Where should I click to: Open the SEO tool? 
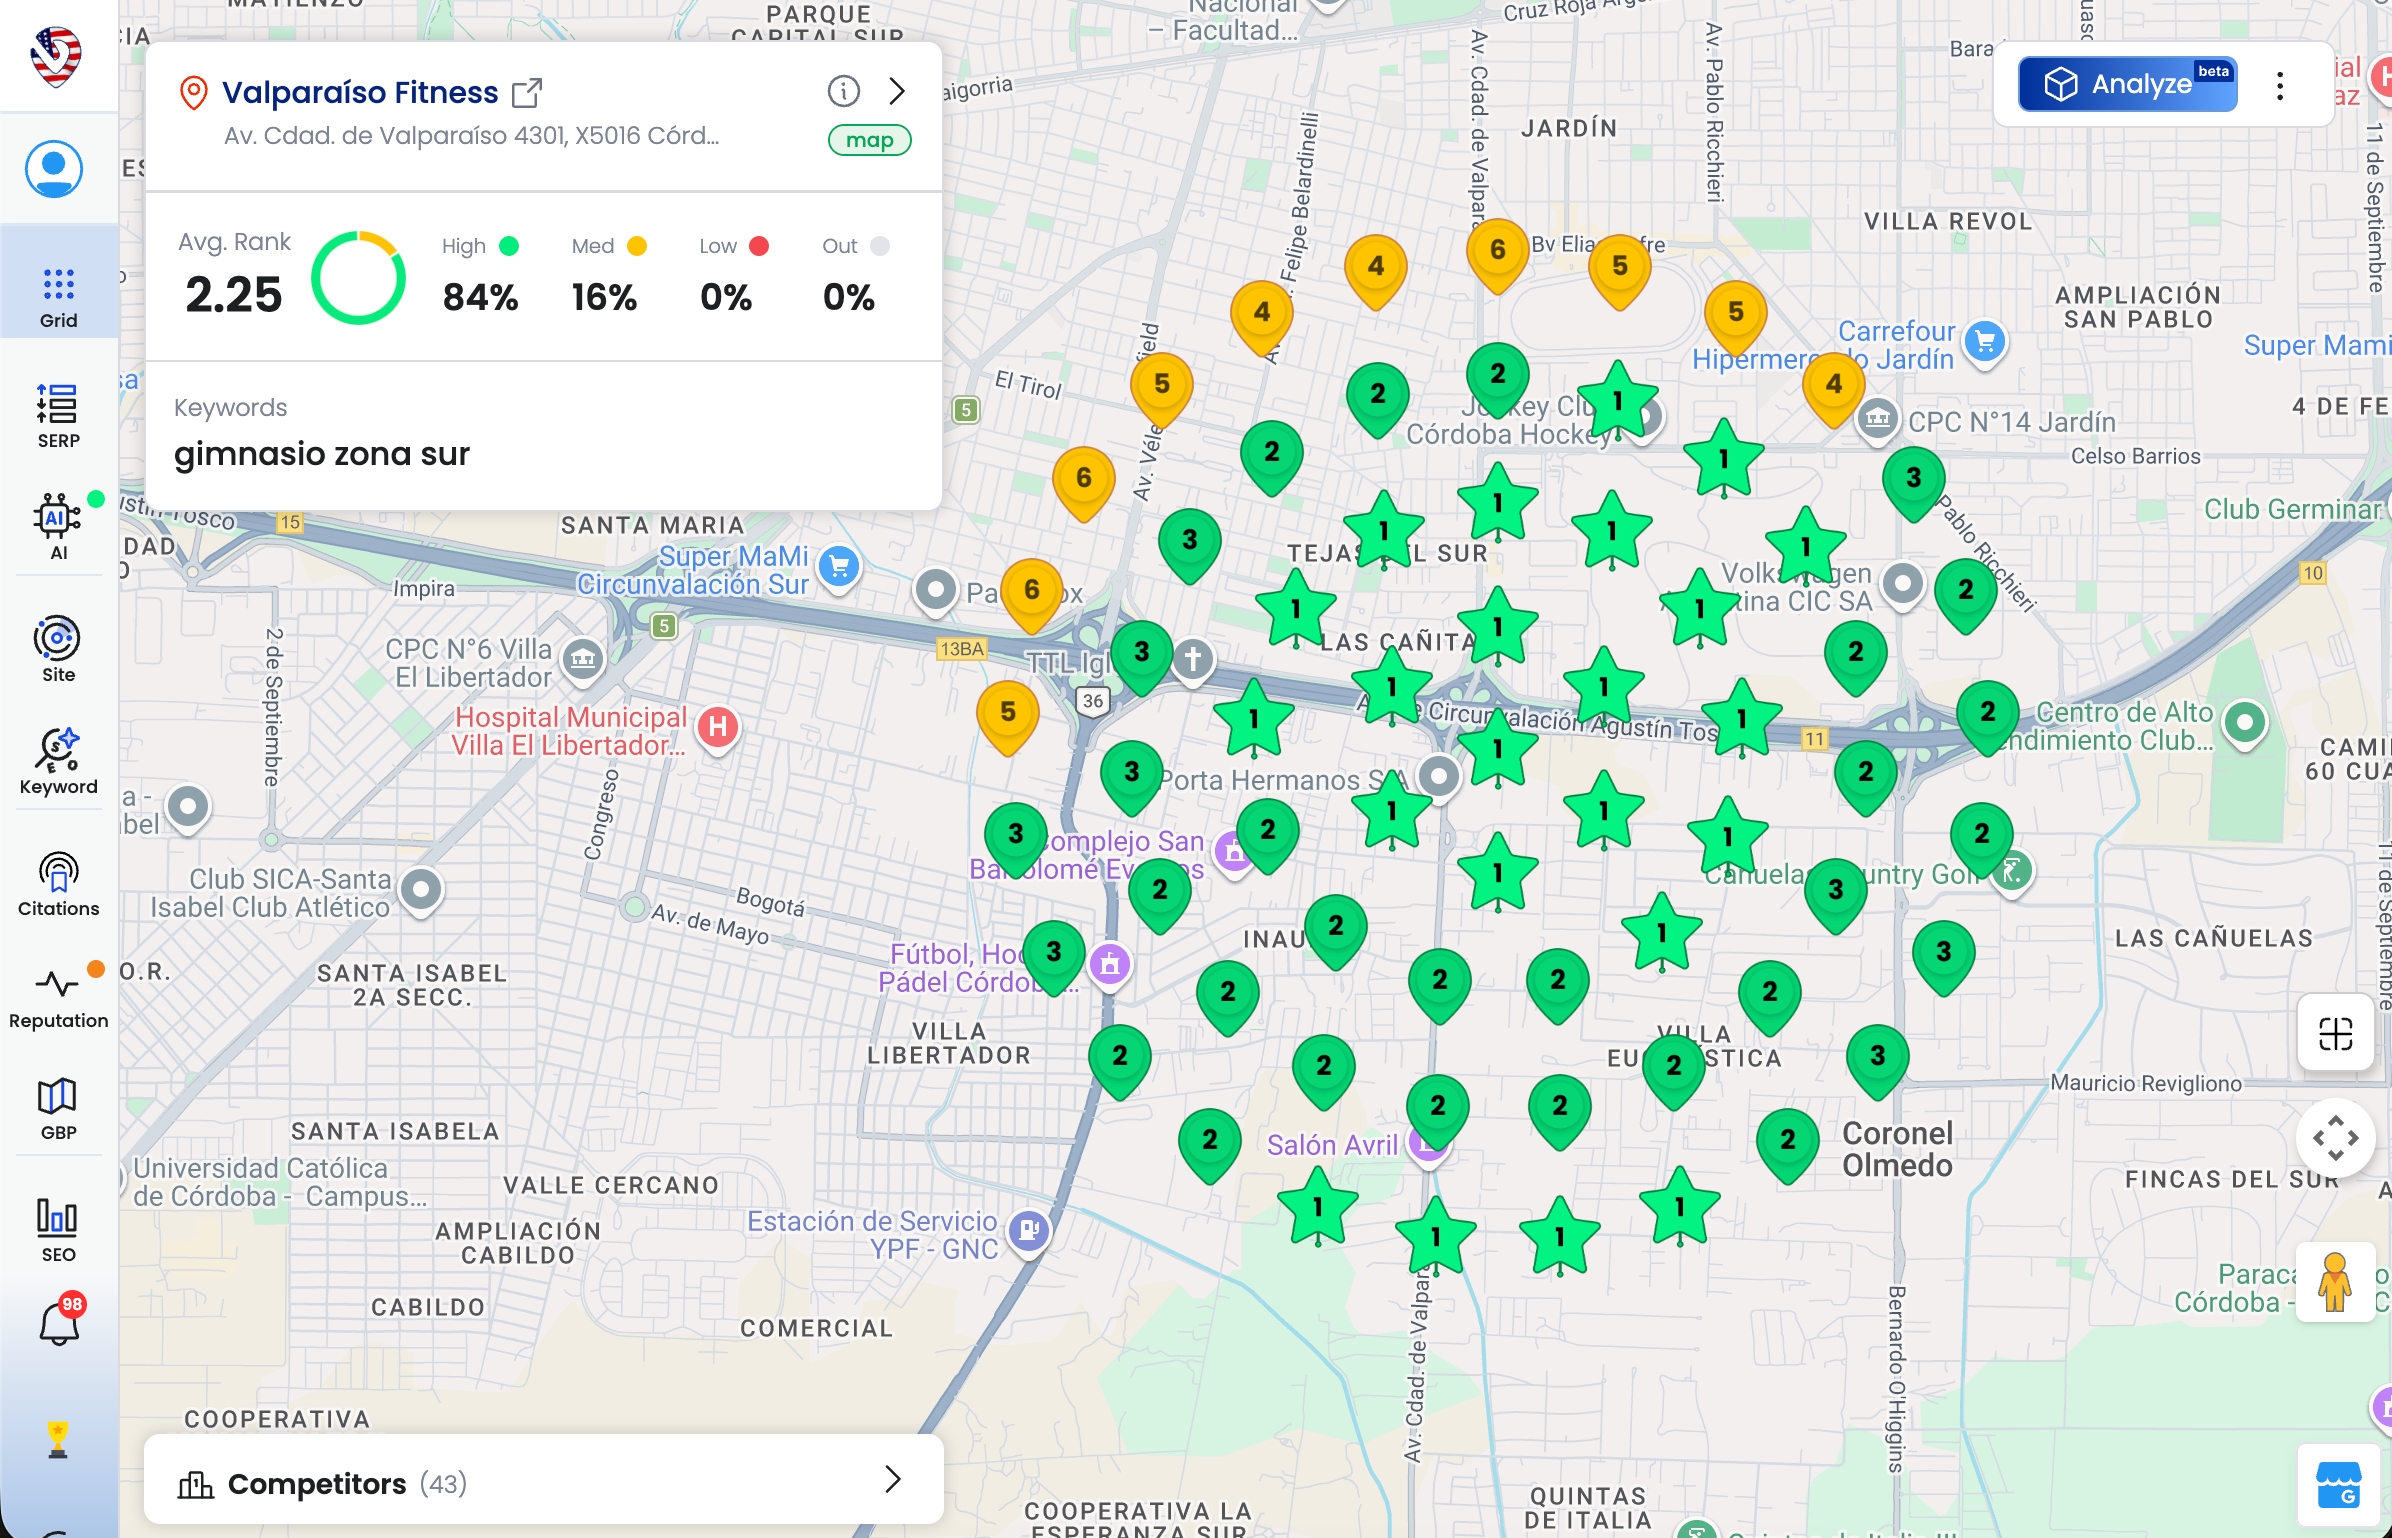58,1231
